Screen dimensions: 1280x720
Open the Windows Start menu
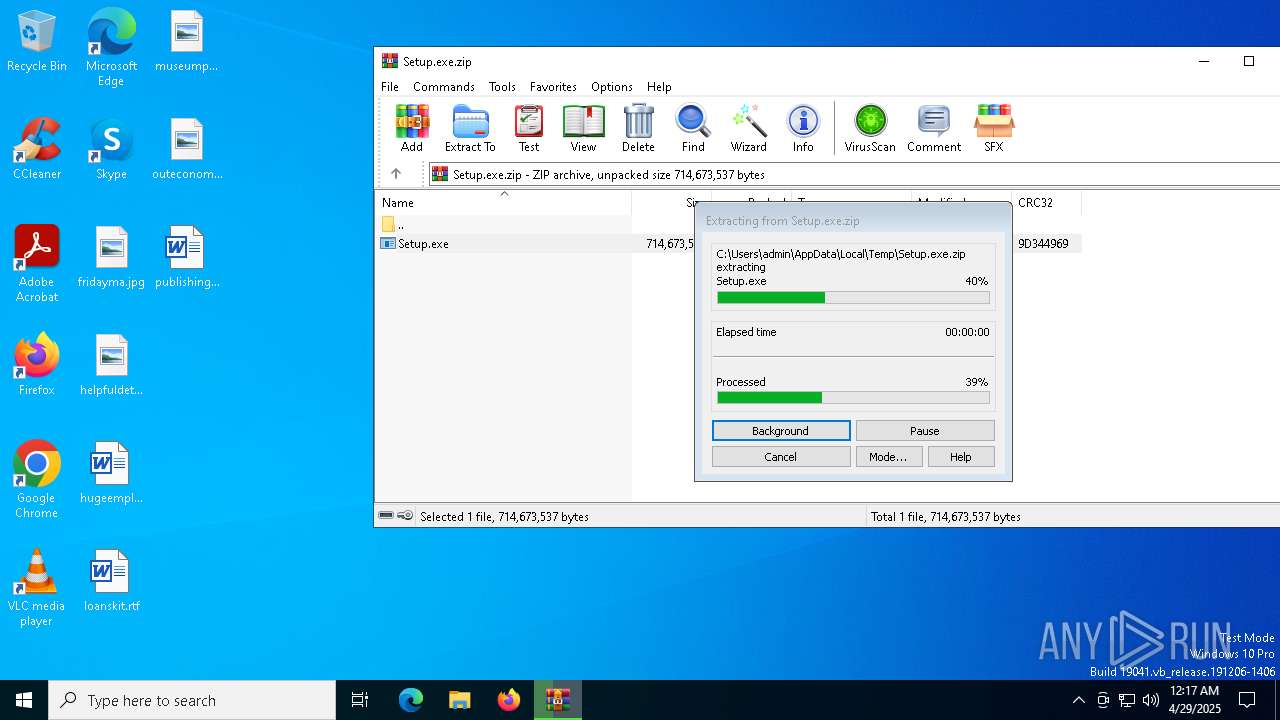(24, 700)
